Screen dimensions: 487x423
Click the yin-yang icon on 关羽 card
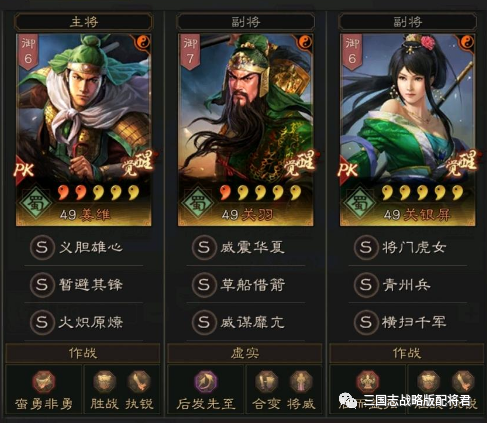[x=305, y=42]
